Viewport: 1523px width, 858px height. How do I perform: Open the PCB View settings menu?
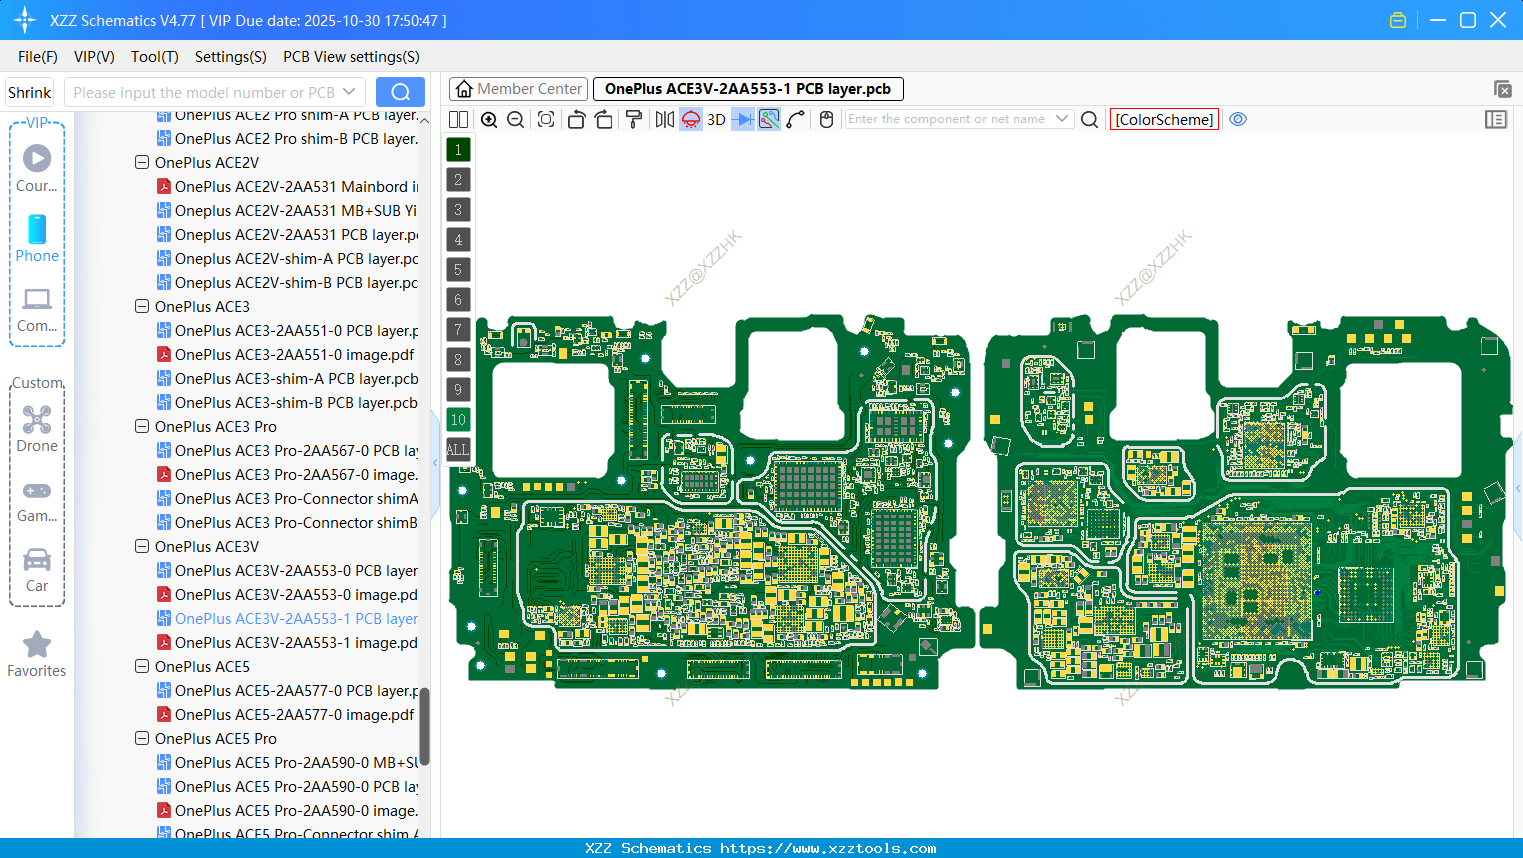point(350,57)
